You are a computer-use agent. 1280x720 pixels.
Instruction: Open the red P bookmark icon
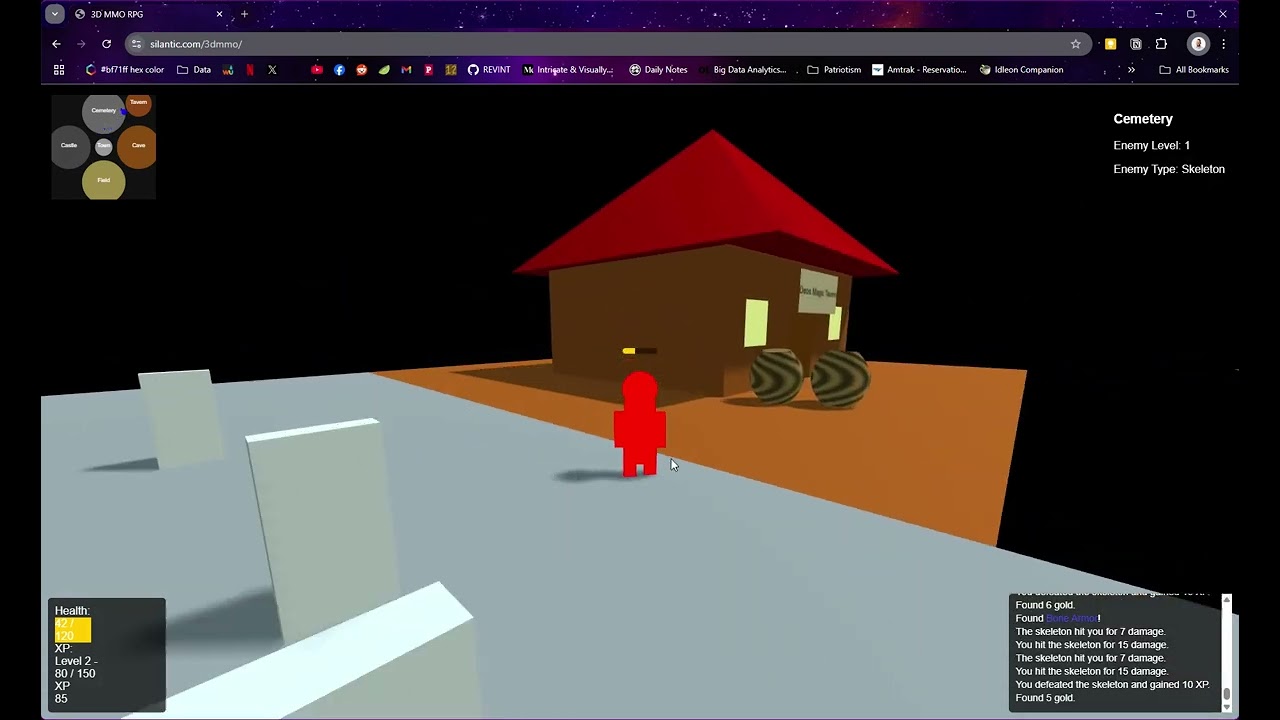[x=428, y=70]
